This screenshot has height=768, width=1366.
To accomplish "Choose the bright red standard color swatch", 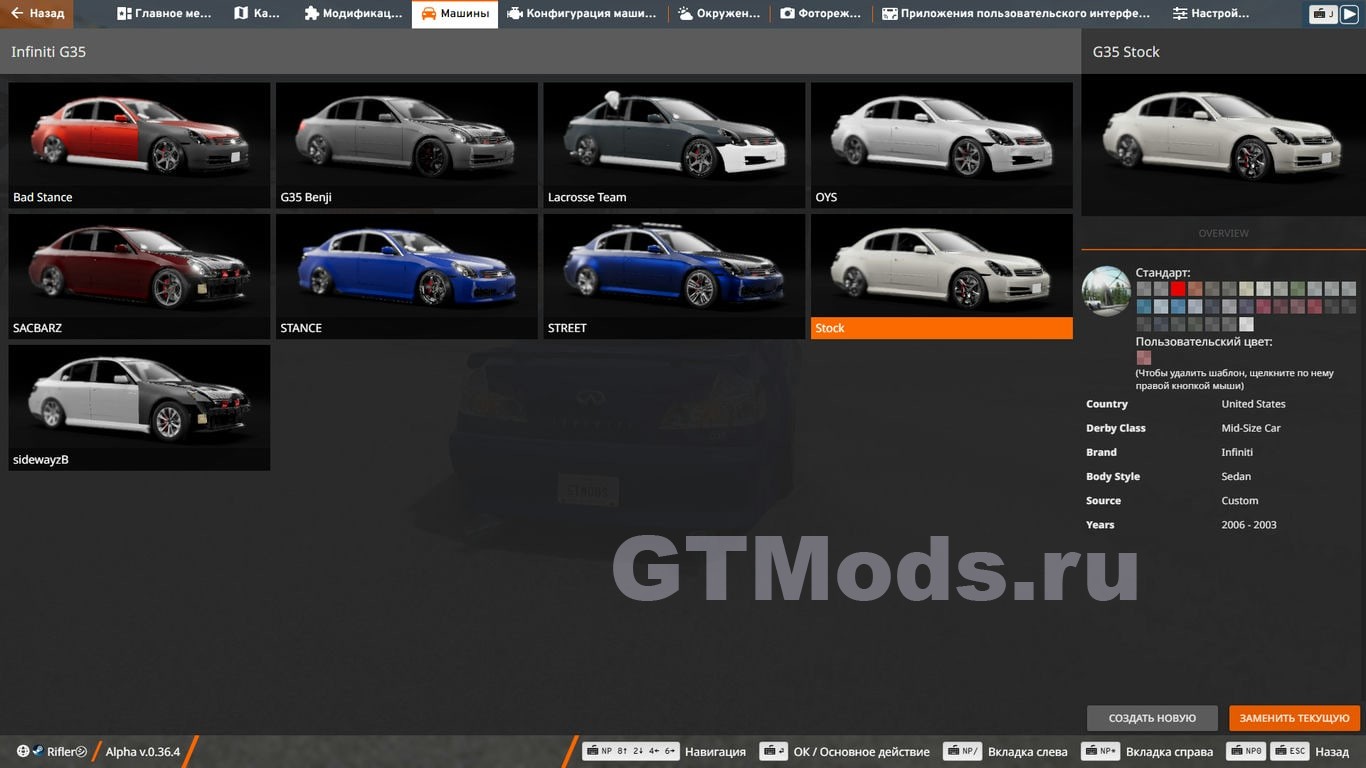I will pyautogui.click(x=1178, y=289).
